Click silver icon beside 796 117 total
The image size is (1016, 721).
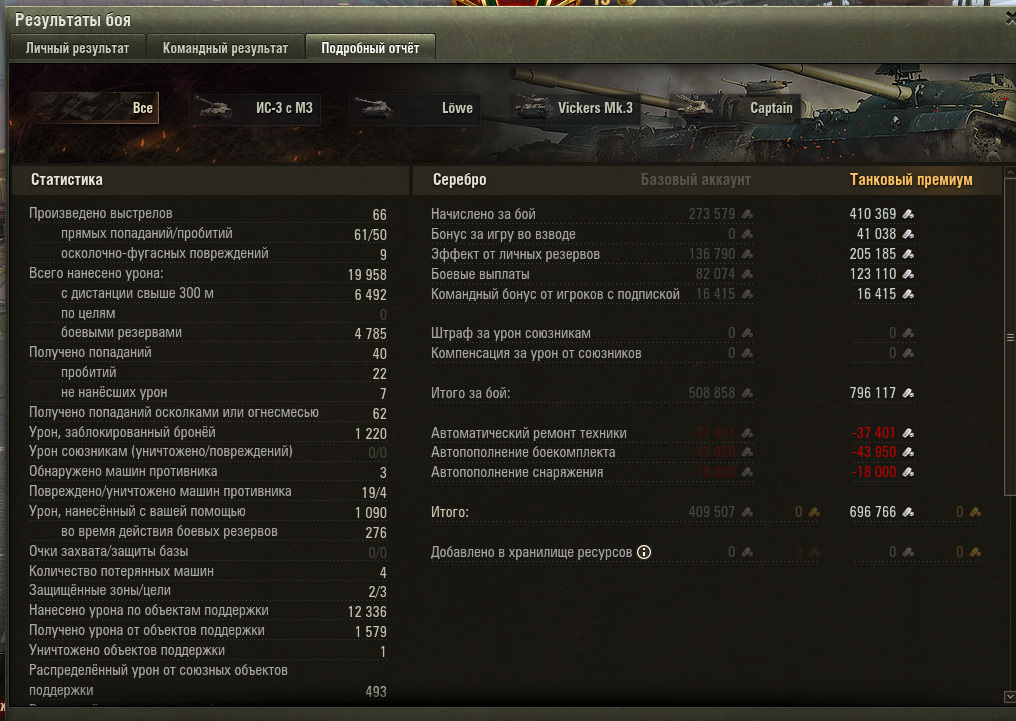908,393
